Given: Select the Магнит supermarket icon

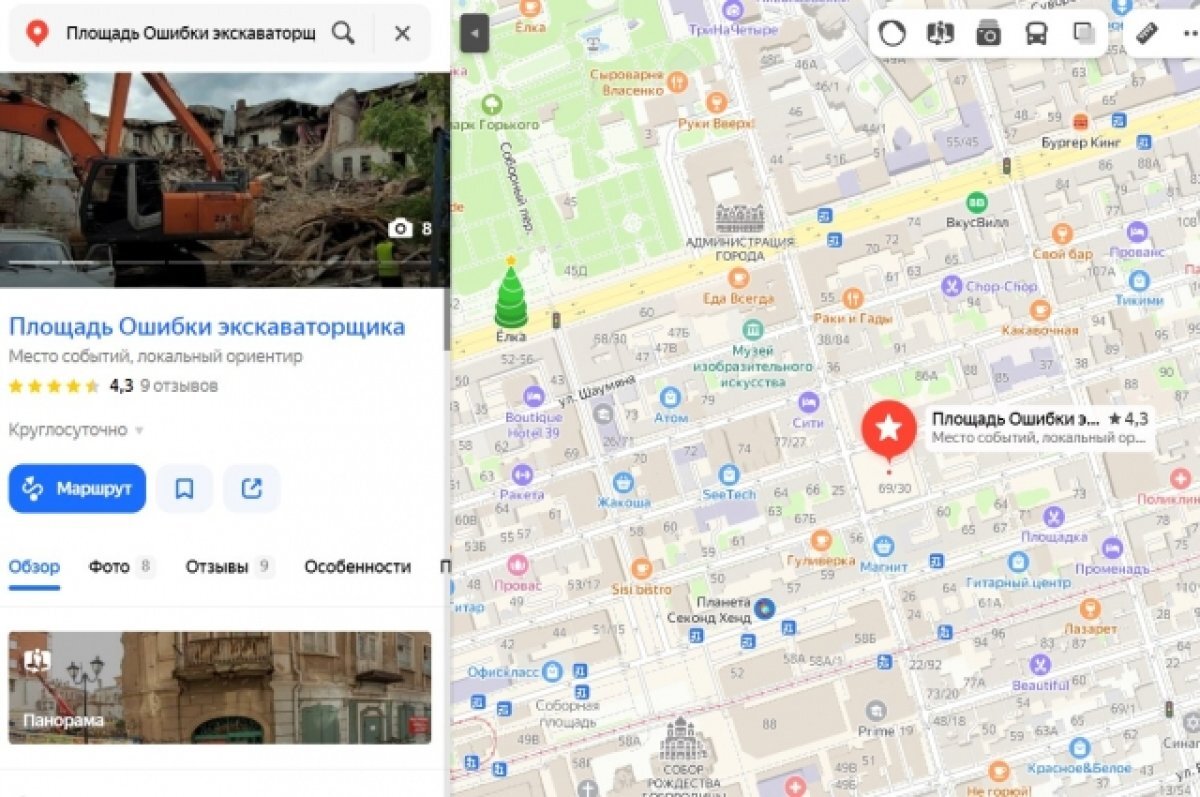Looking at the screenshot, I should [883, 546].
